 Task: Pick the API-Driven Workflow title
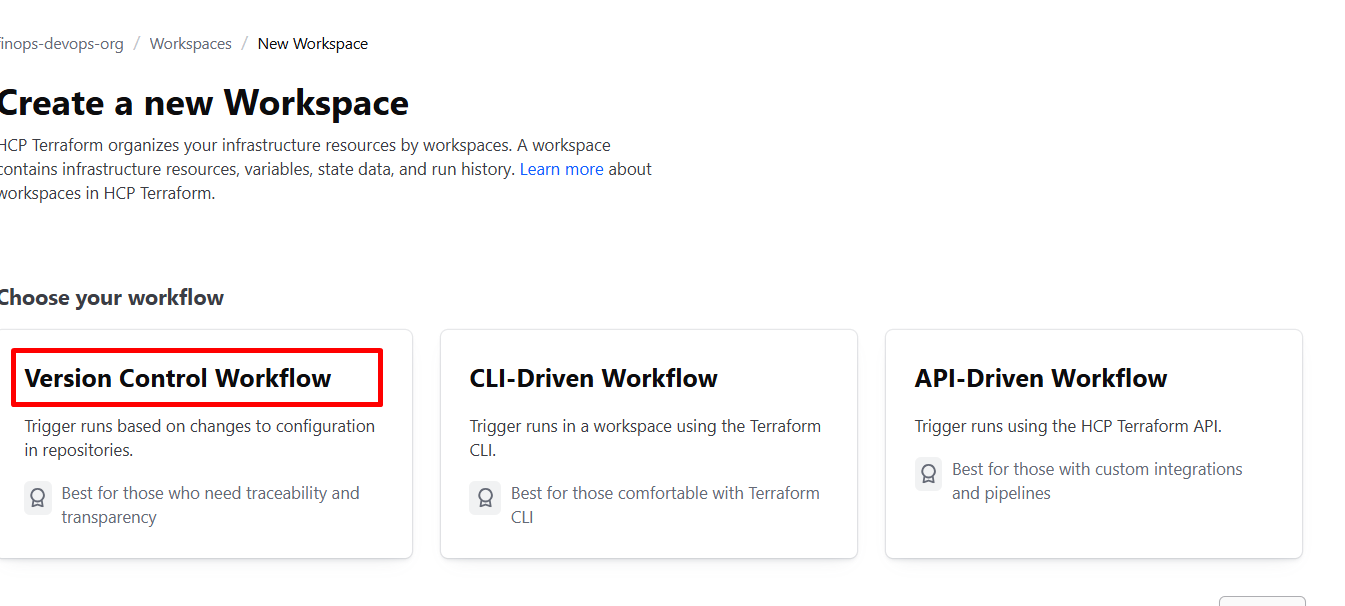[1040, 378]
